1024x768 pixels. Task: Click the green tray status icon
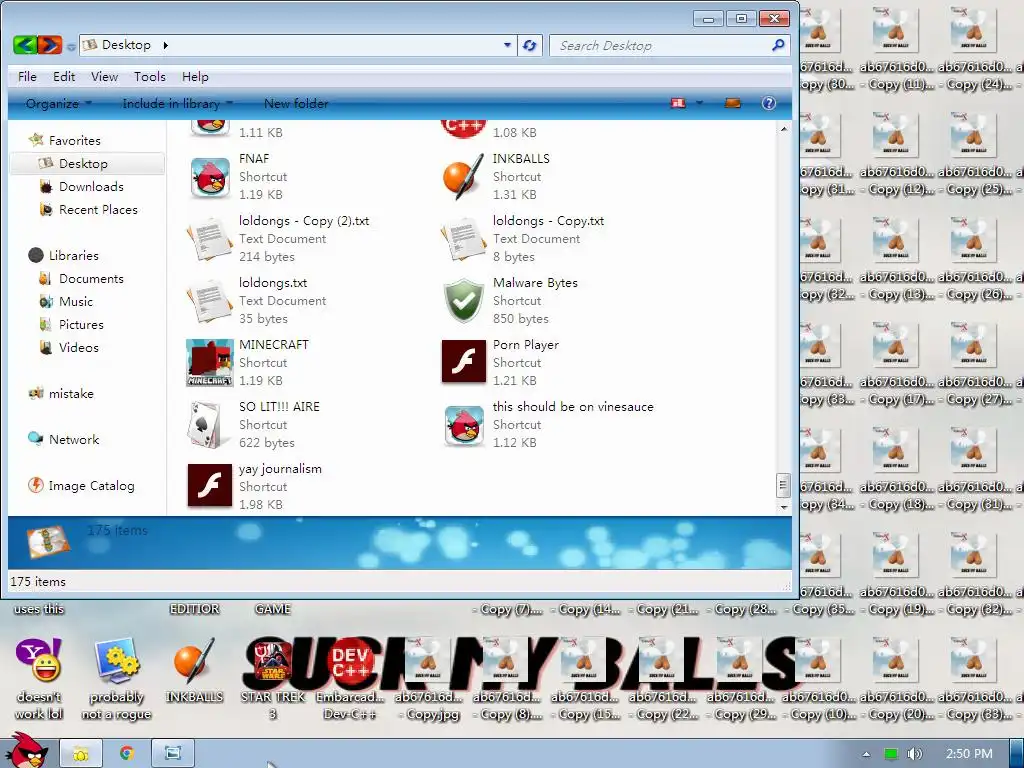891,754
